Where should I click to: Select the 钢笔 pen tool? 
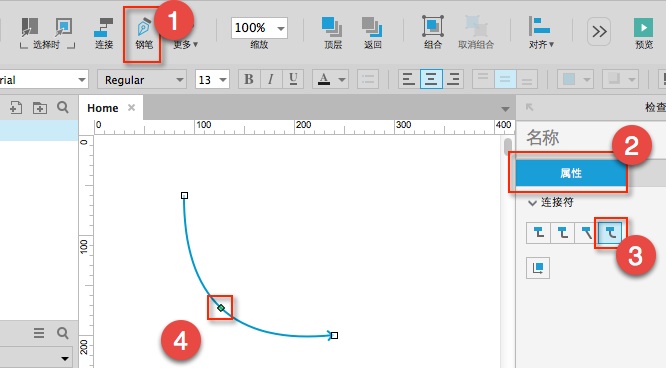pyautogui.click(x=144, y=33)
